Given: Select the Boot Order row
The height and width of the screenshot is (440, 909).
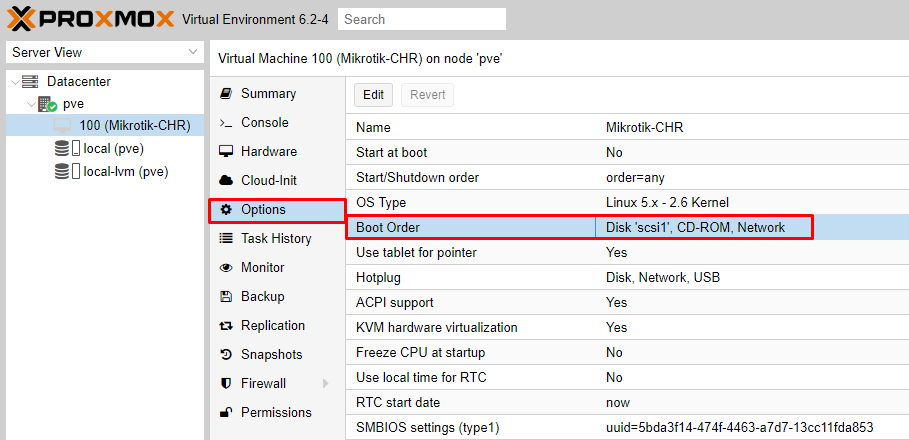Looking at the screenshot, I should click(627, 227).
